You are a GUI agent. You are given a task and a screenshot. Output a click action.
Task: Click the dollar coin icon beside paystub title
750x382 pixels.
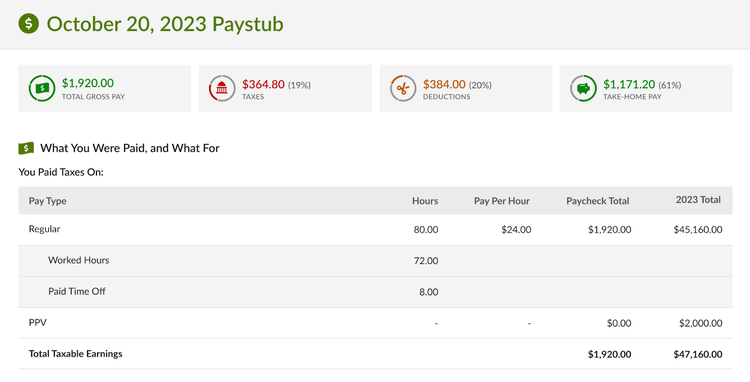pyautogui.click(x=29, y=23)
